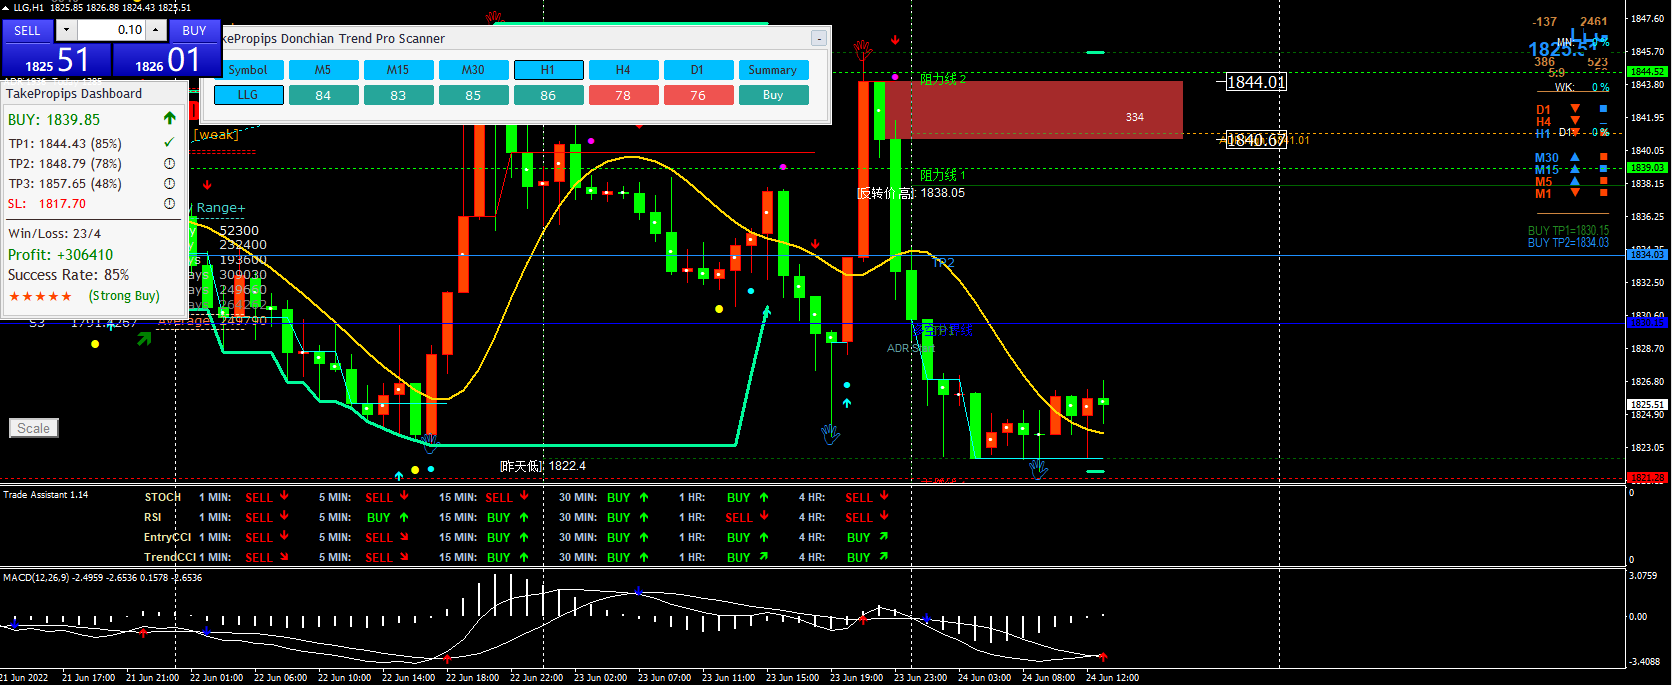Viewport: 1673px width, 685px height.
Task: Select the H4 timeframe in scanner
Action: click(x=623, y=70)
